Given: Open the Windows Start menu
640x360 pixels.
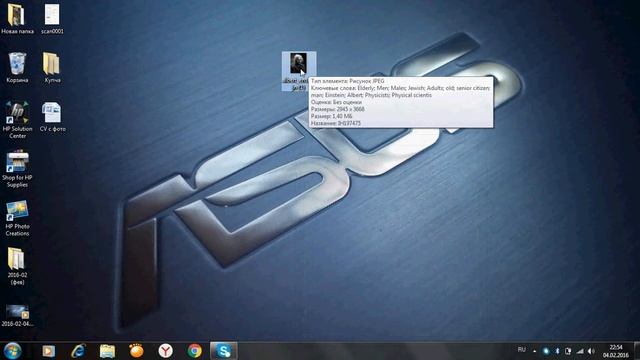Looking at the screenshot, I should pyautogui.click(x=12, y=351).
